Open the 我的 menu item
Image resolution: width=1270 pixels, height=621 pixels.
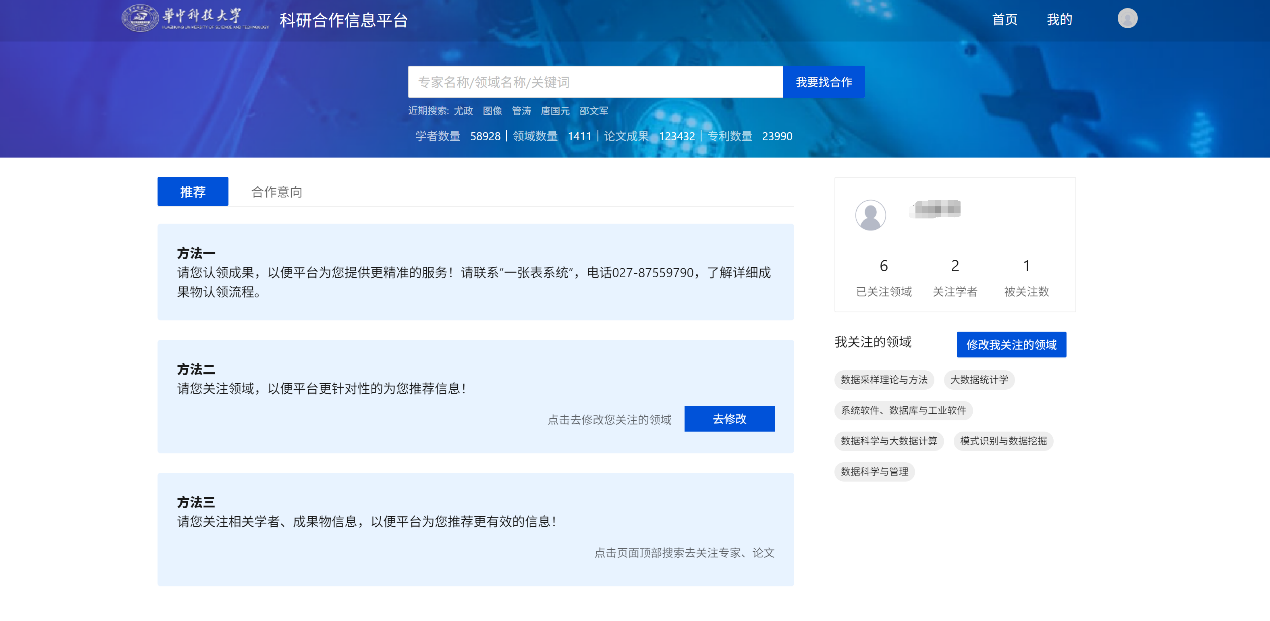[x=1059, y=19]
